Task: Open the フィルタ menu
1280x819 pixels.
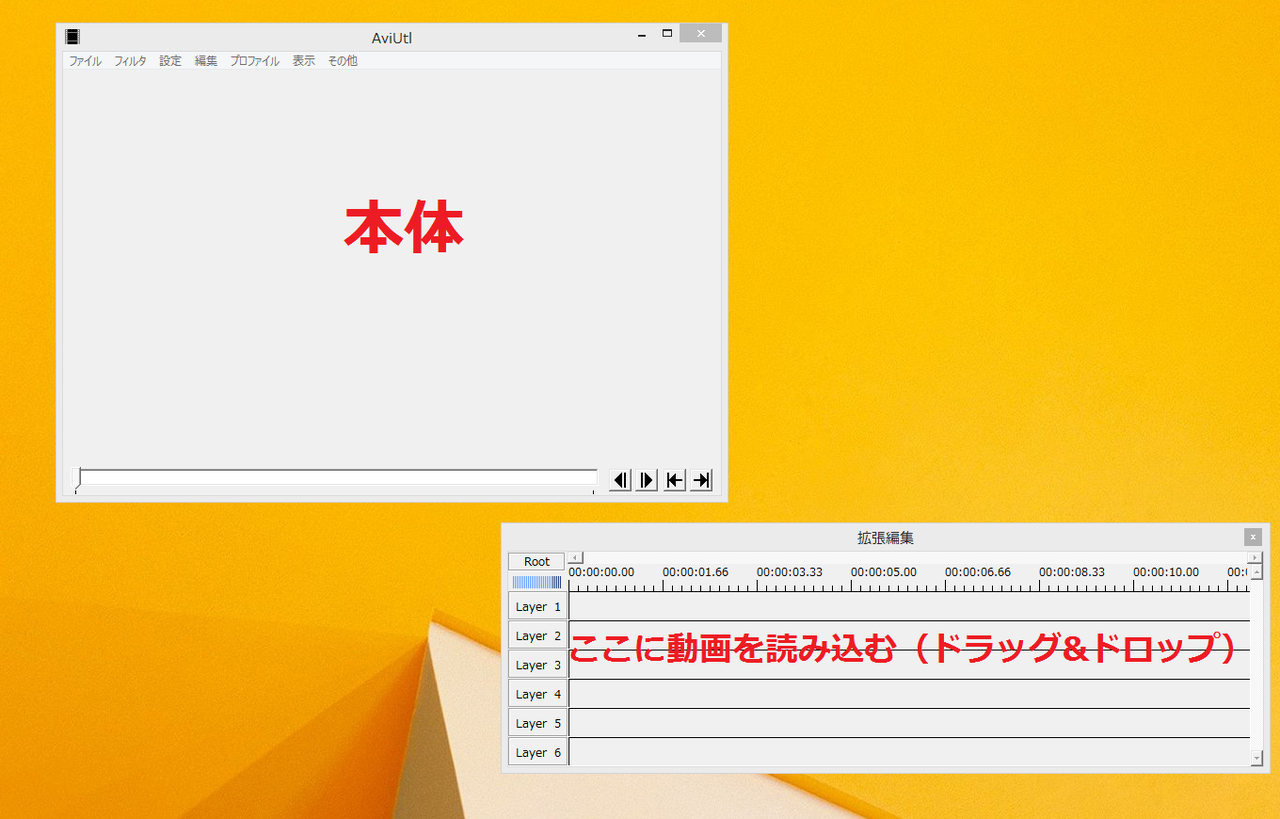Action: 130,61
